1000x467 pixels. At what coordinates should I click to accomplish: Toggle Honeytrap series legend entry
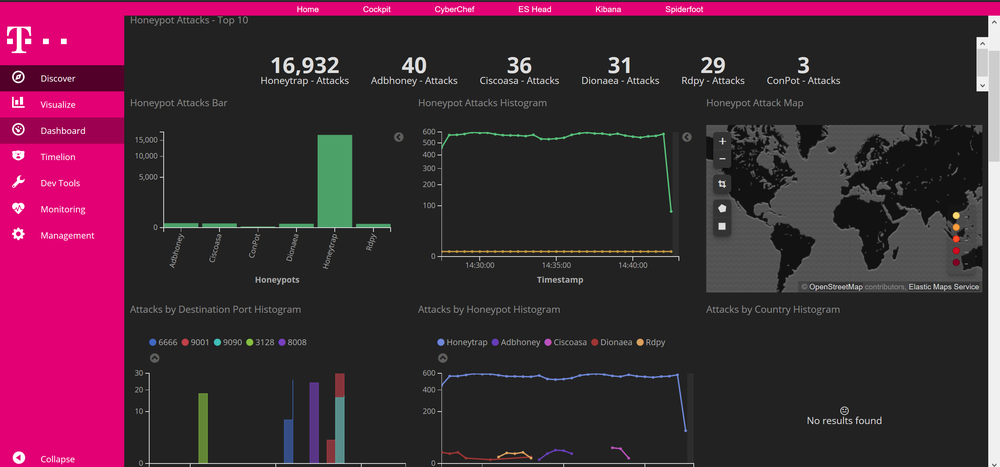tap(462, 342)
